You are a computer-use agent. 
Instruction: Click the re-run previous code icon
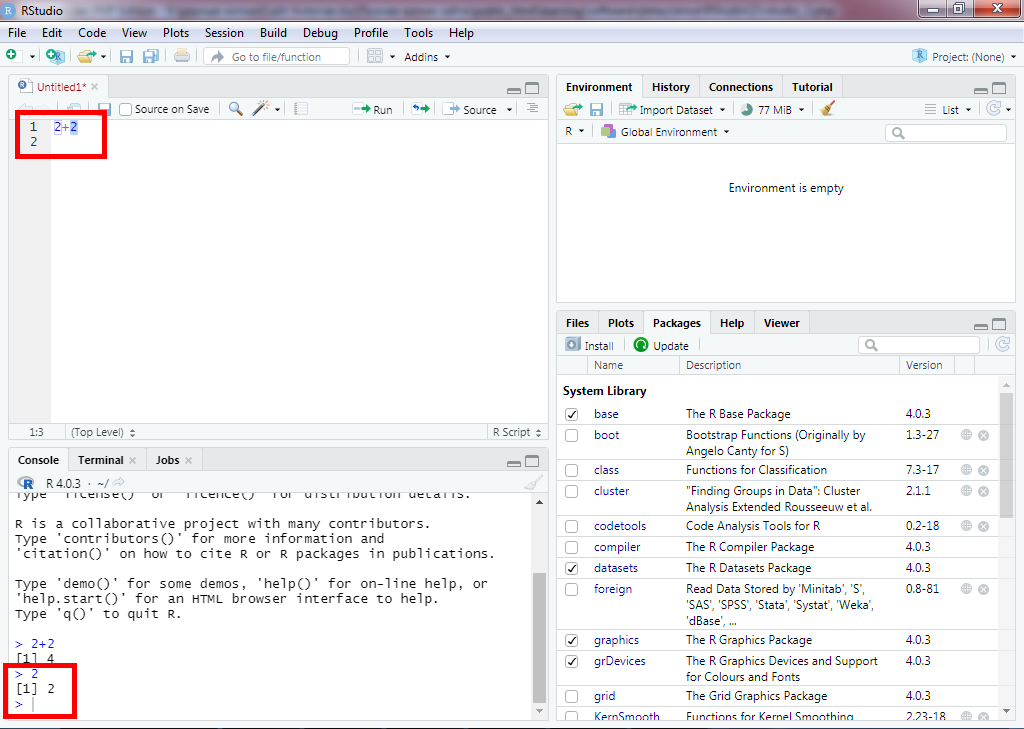[x=420, y=109]
